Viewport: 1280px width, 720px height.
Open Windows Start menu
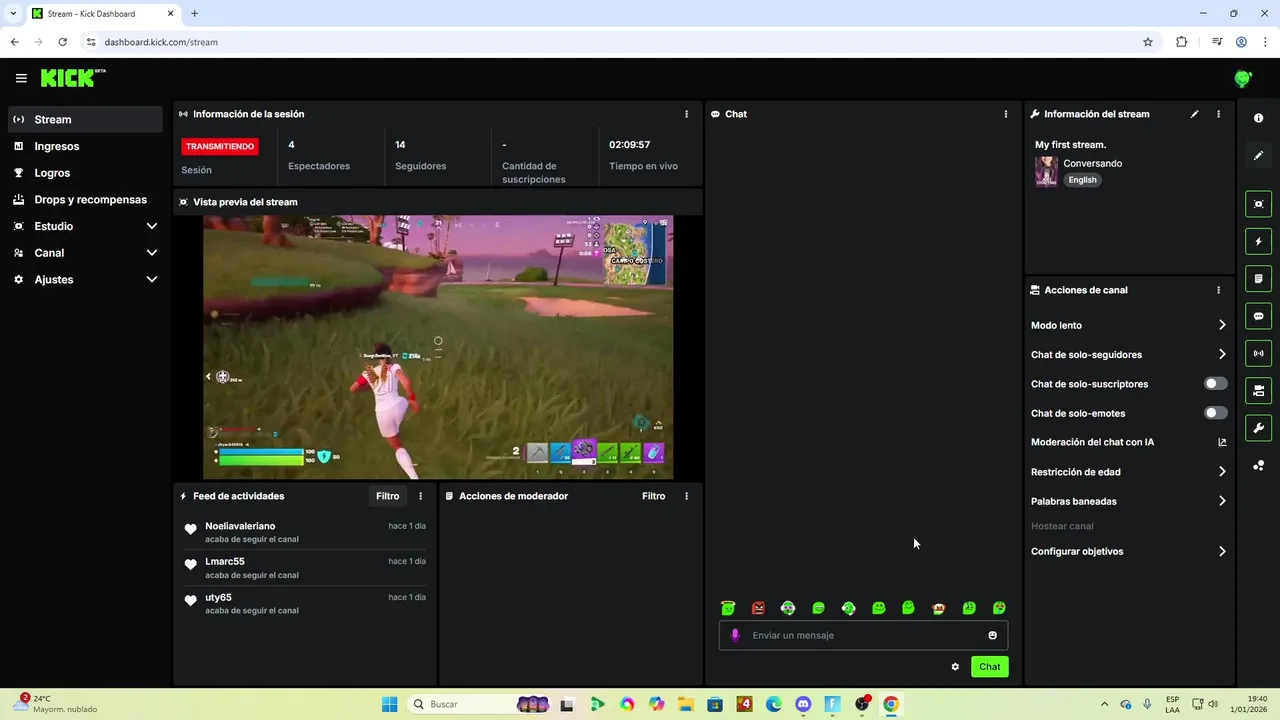point(389,704)
